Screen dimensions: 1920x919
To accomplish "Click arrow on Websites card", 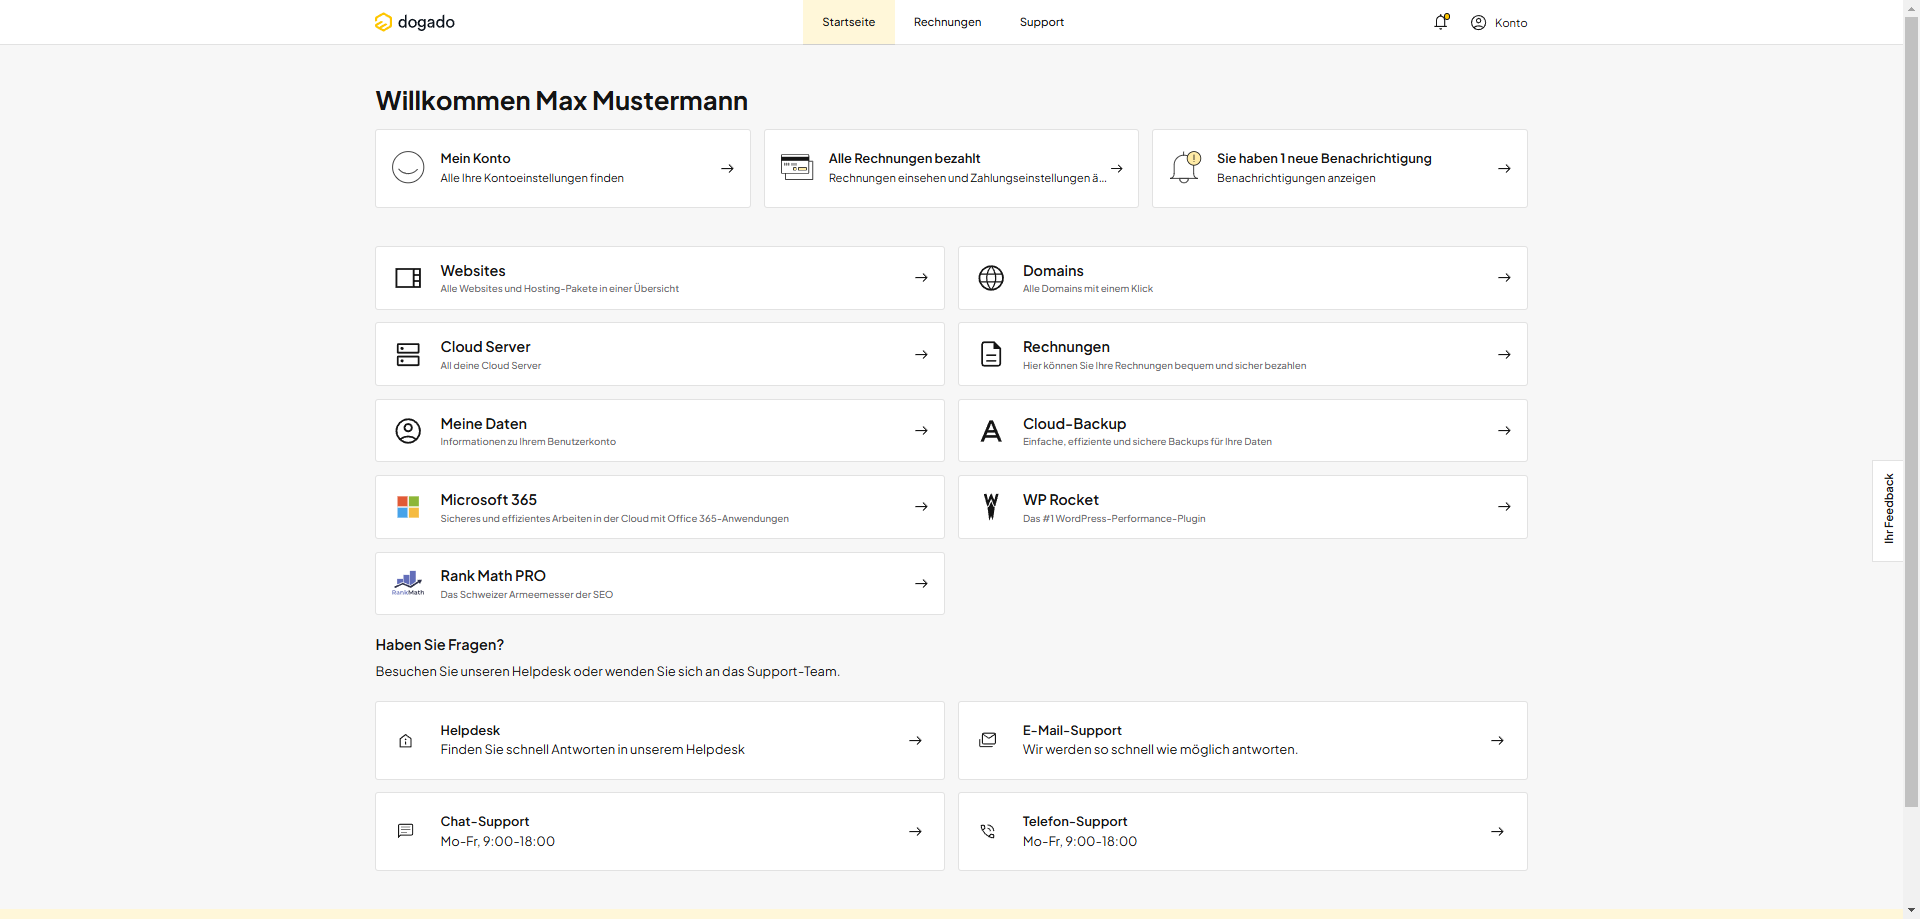I will [x=921, y=278].
